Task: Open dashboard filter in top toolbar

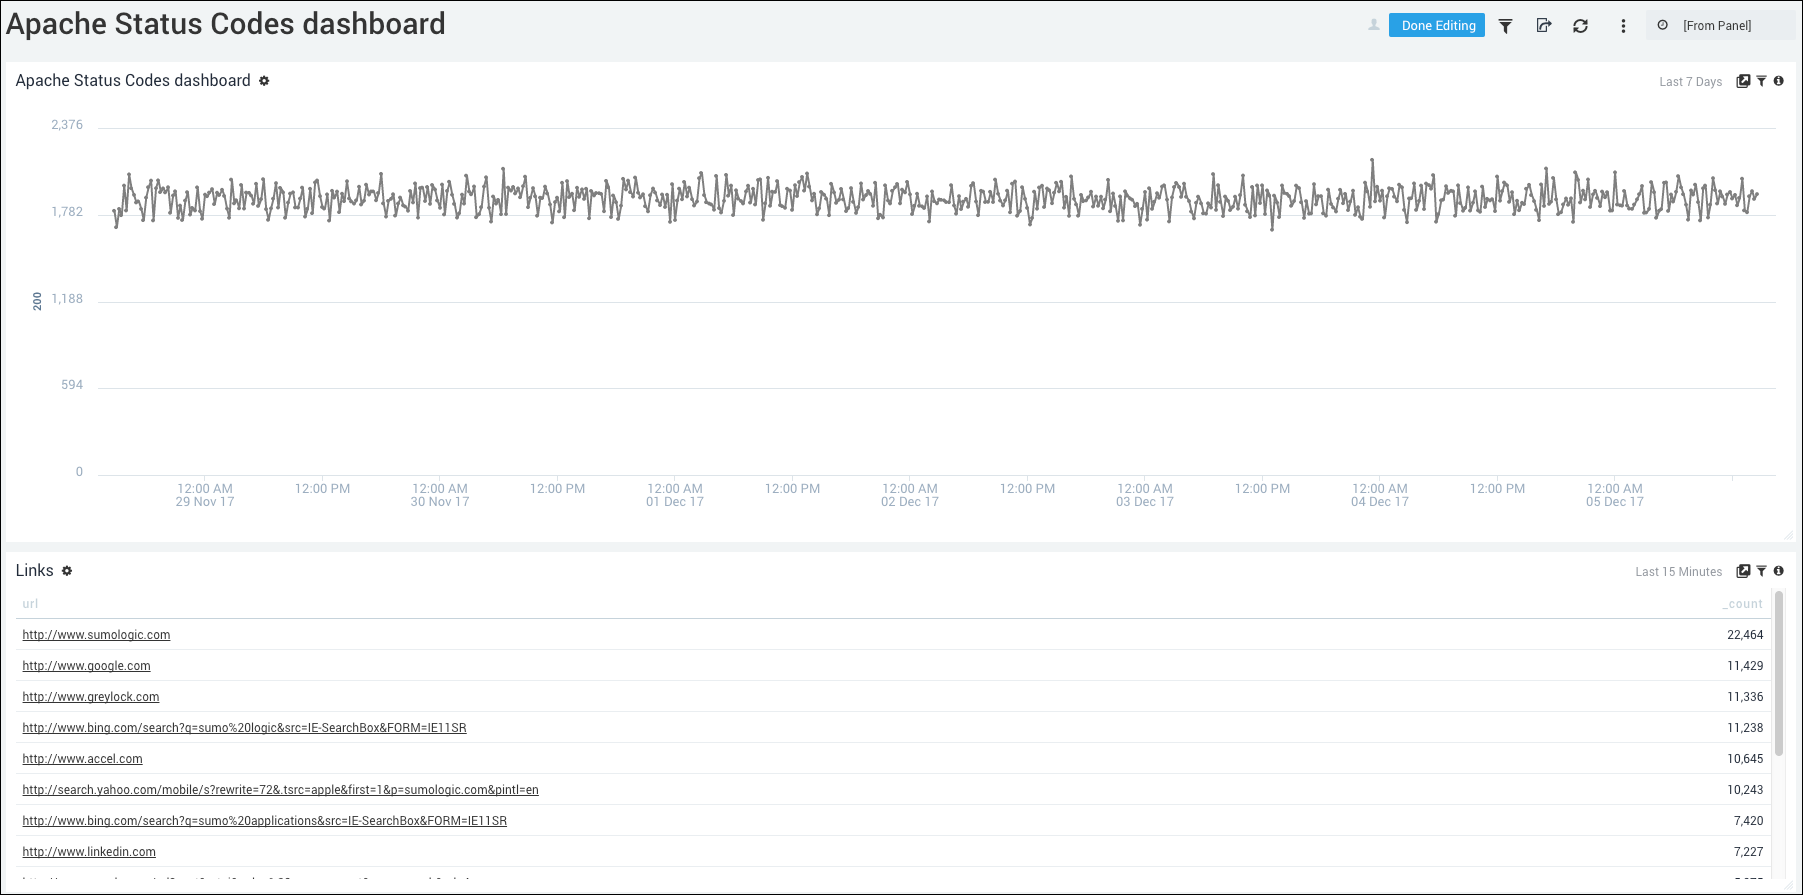Action: pyautogui.click(x=1505, y=26)
